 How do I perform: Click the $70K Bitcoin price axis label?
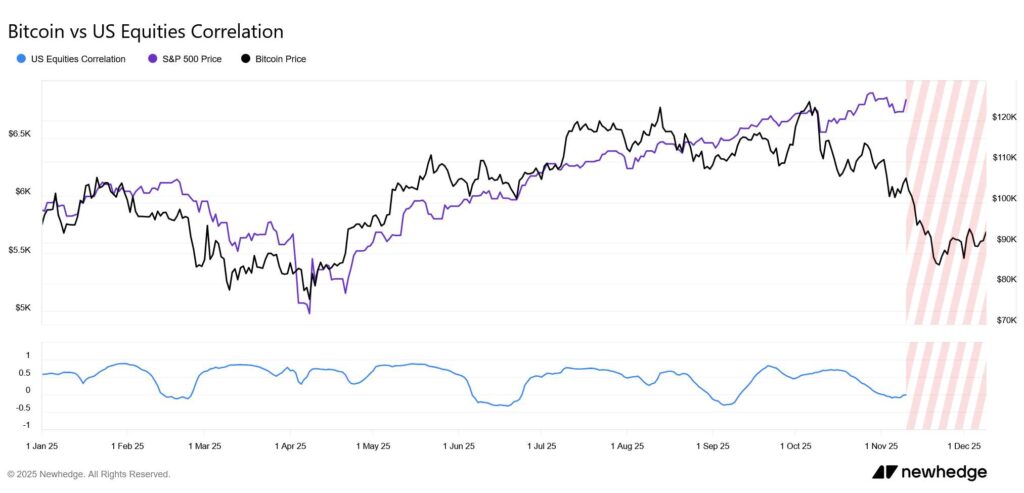pyautogui.click(x=1004, y=320)
